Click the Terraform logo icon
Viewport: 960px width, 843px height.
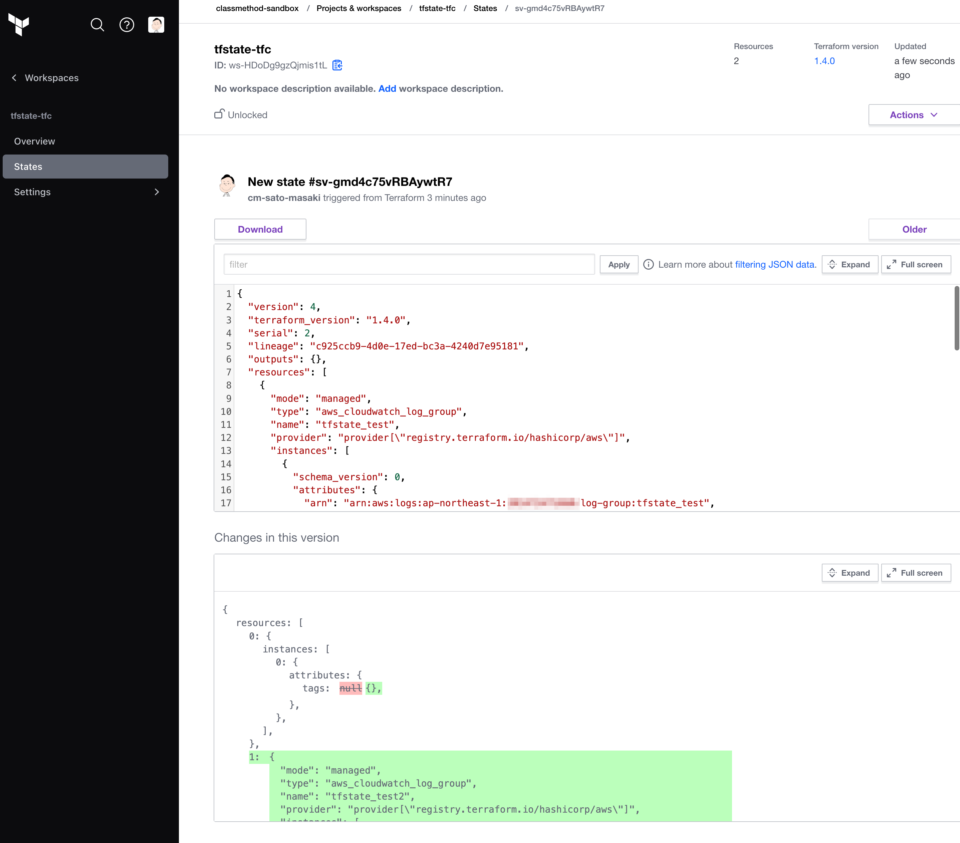pos(19,24)
